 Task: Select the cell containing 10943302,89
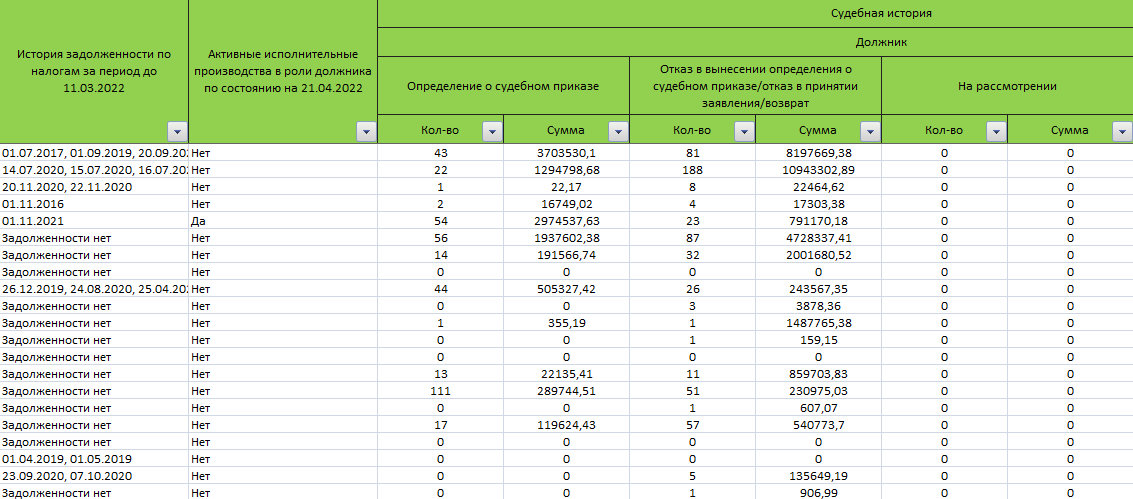818,170
